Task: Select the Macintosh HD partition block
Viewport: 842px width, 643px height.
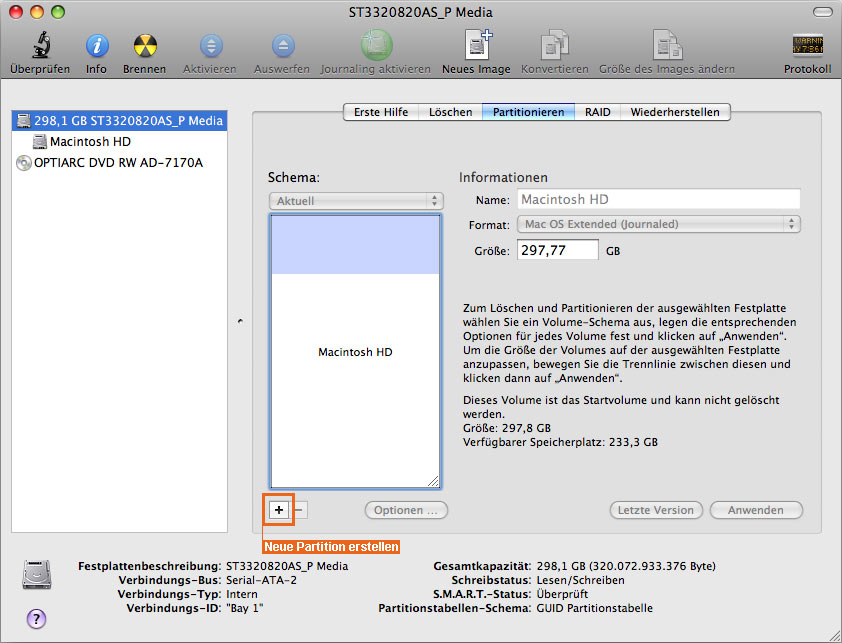Action: 355,351
